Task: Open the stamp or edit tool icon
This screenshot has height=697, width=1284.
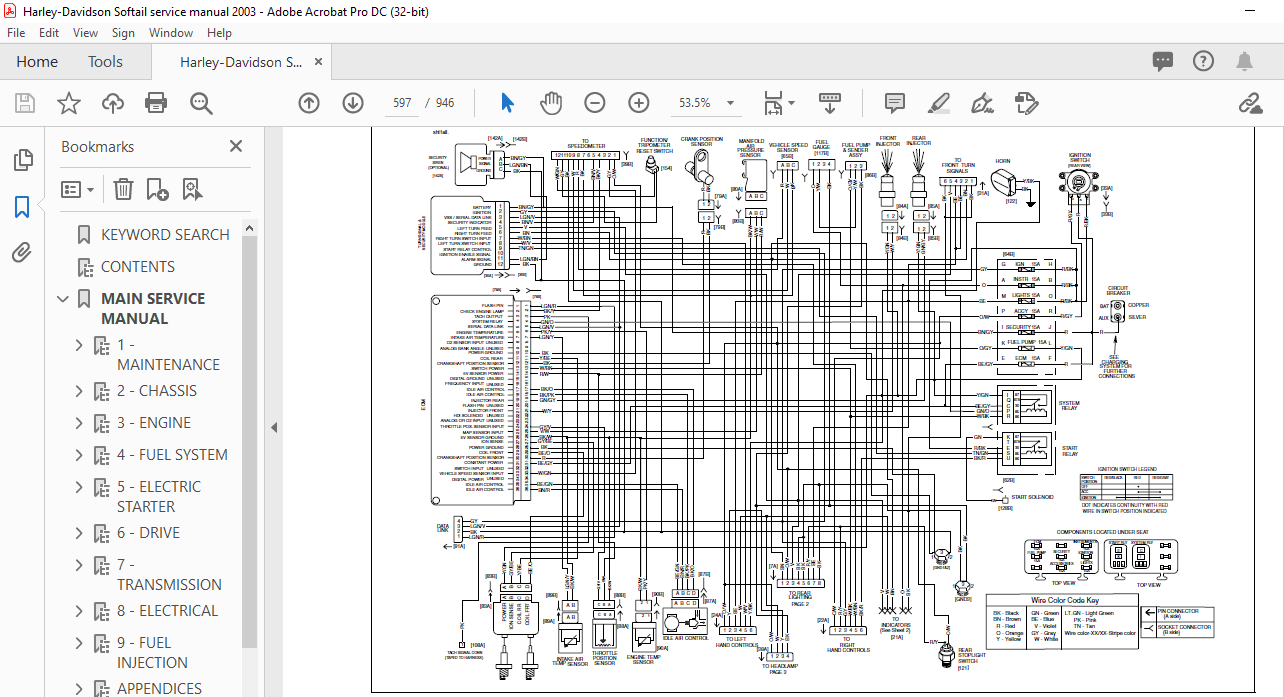Action: pyautogui.click(x=1025, y=103)
